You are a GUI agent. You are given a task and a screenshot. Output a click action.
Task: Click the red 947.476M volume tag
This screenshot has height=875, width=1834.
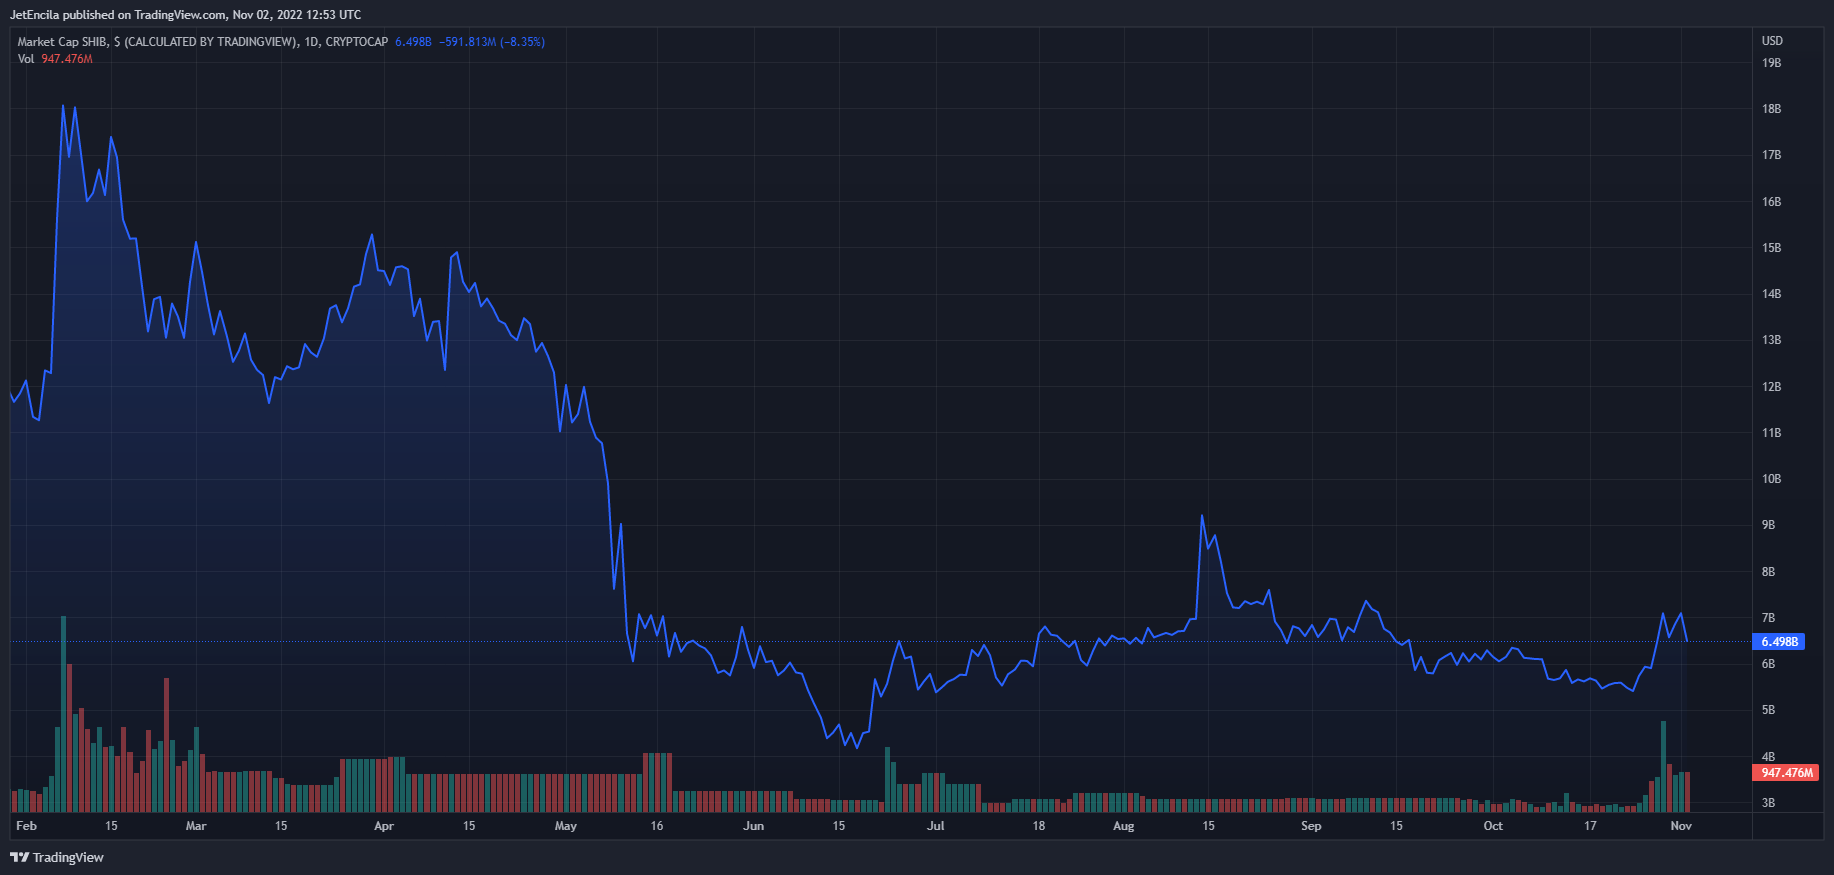(1786, 773)
